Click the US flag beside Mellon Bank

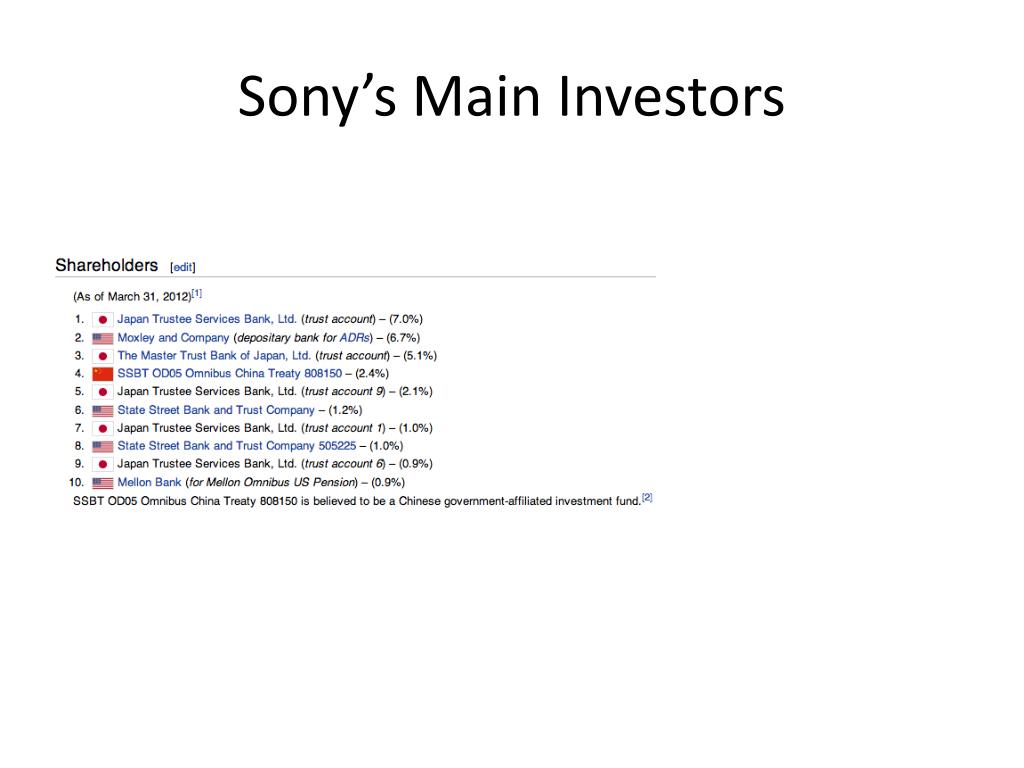point(103,483)
